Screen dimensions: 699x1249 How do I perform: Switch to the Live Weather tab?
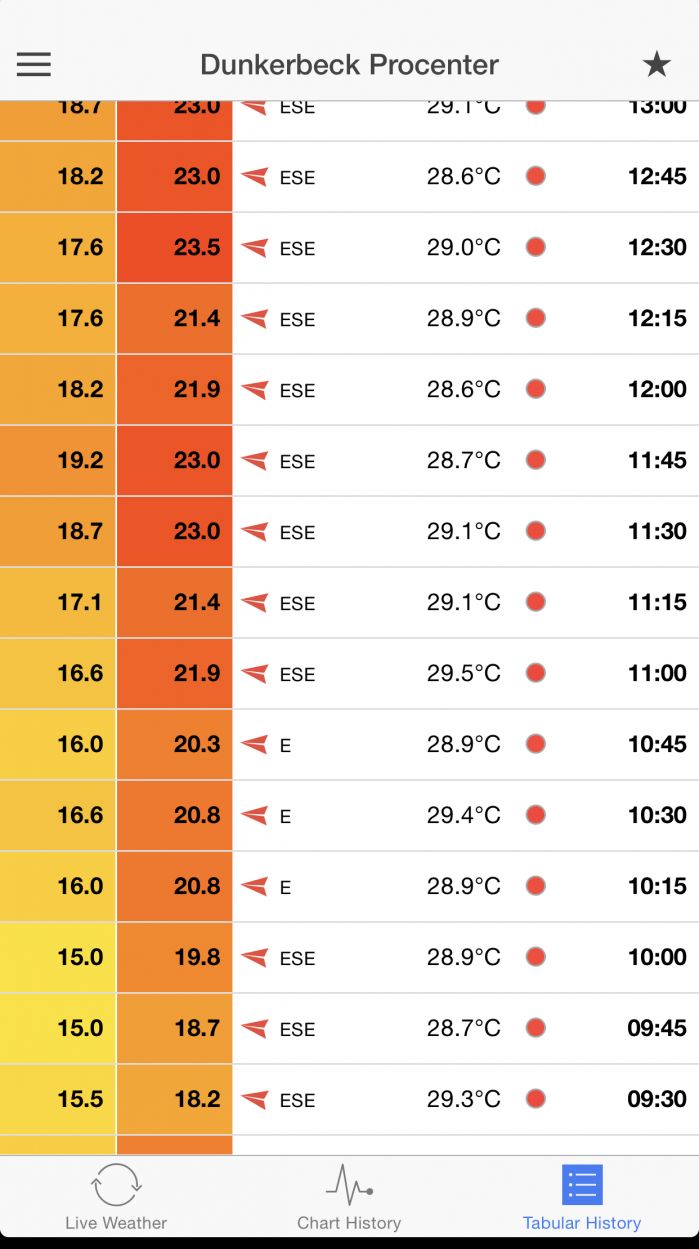[x=116, y=1222]
